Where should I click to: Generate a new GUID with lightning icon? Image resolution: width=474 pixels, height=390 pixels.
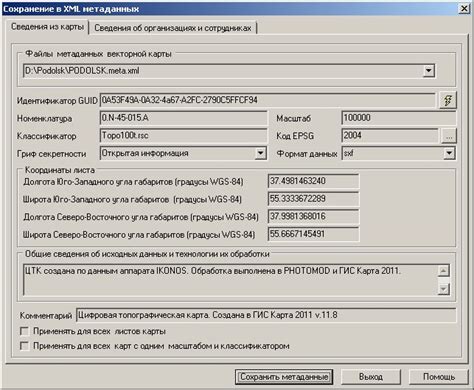(448, 100)
